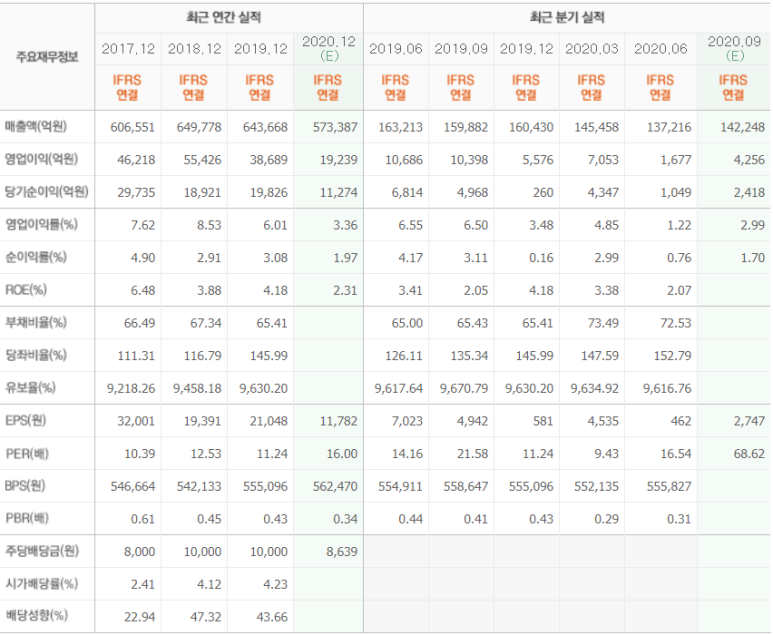This screenshot has width=773, height=635.
Task: Click quarterly revenue value 142,248
Action: click(742, 127)
